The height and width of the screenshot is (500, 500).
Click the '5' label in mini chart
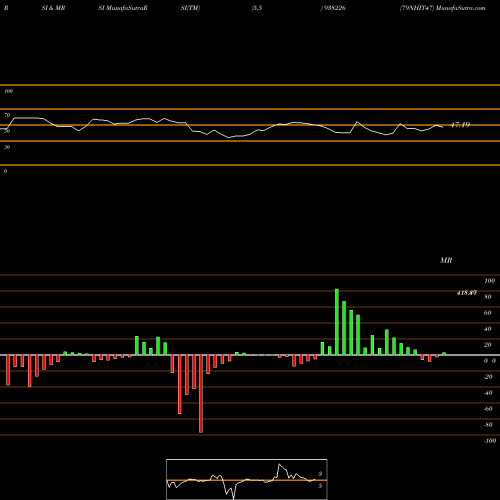tap(320, 486)
